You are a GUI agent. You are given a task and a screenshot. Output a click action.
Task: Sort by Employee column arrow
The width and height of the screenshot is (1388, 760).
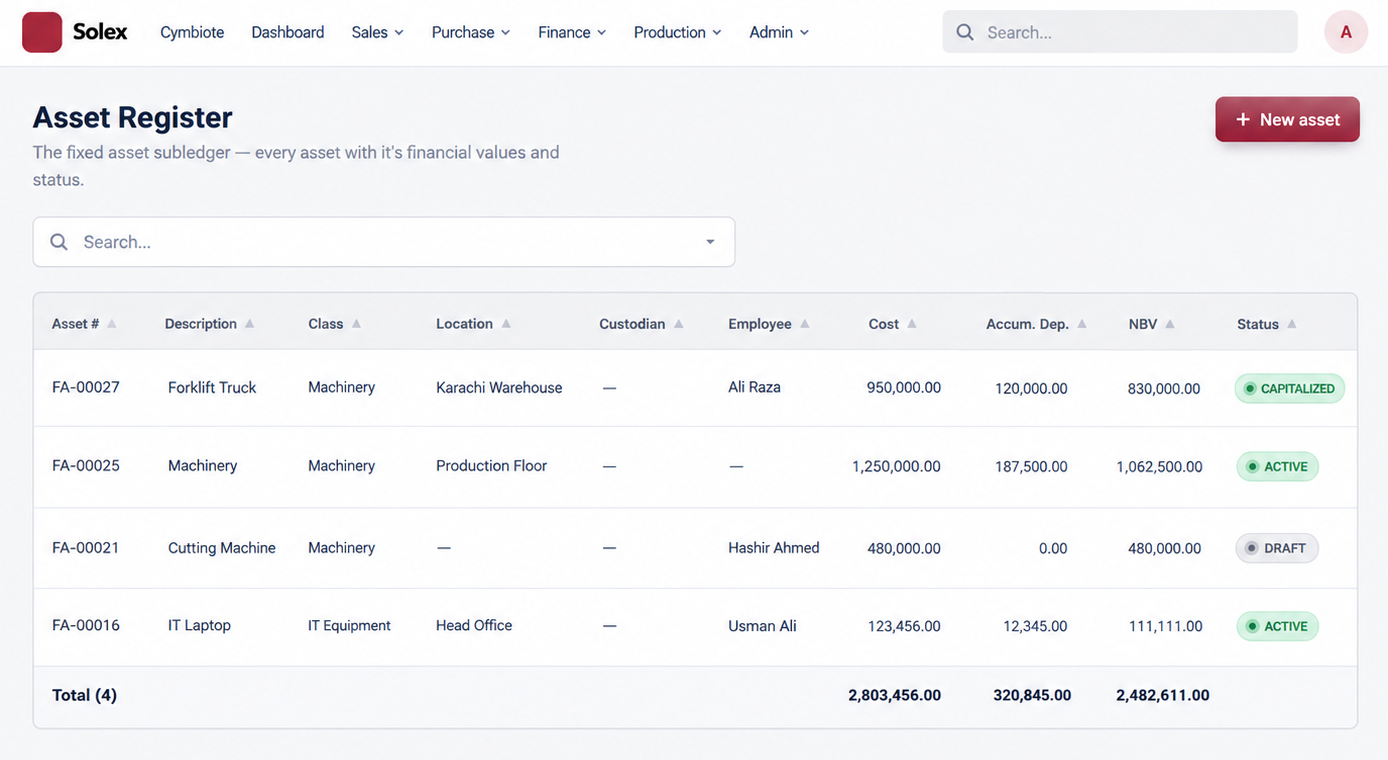805,324
